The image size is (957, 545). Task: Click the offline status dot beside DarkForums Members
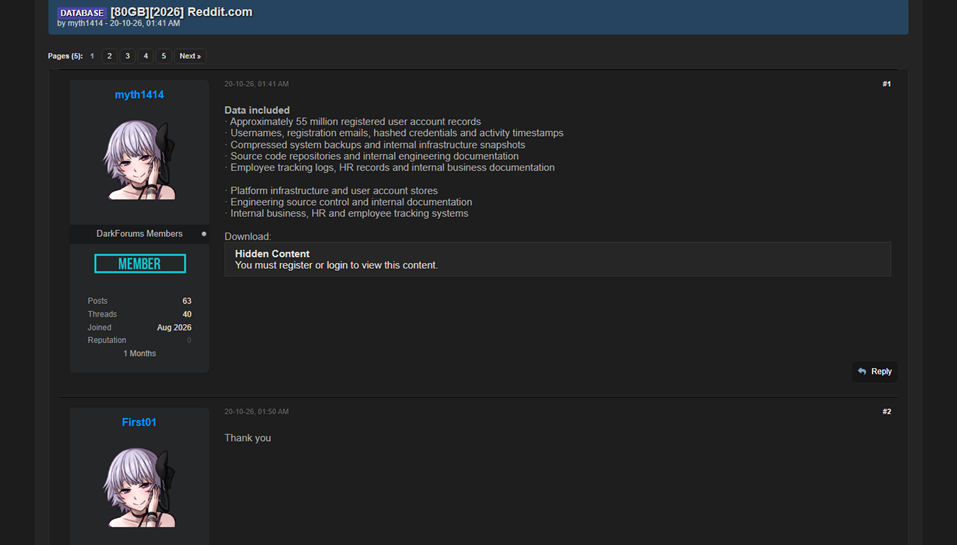pyautogui.click(x=204, y=234)
